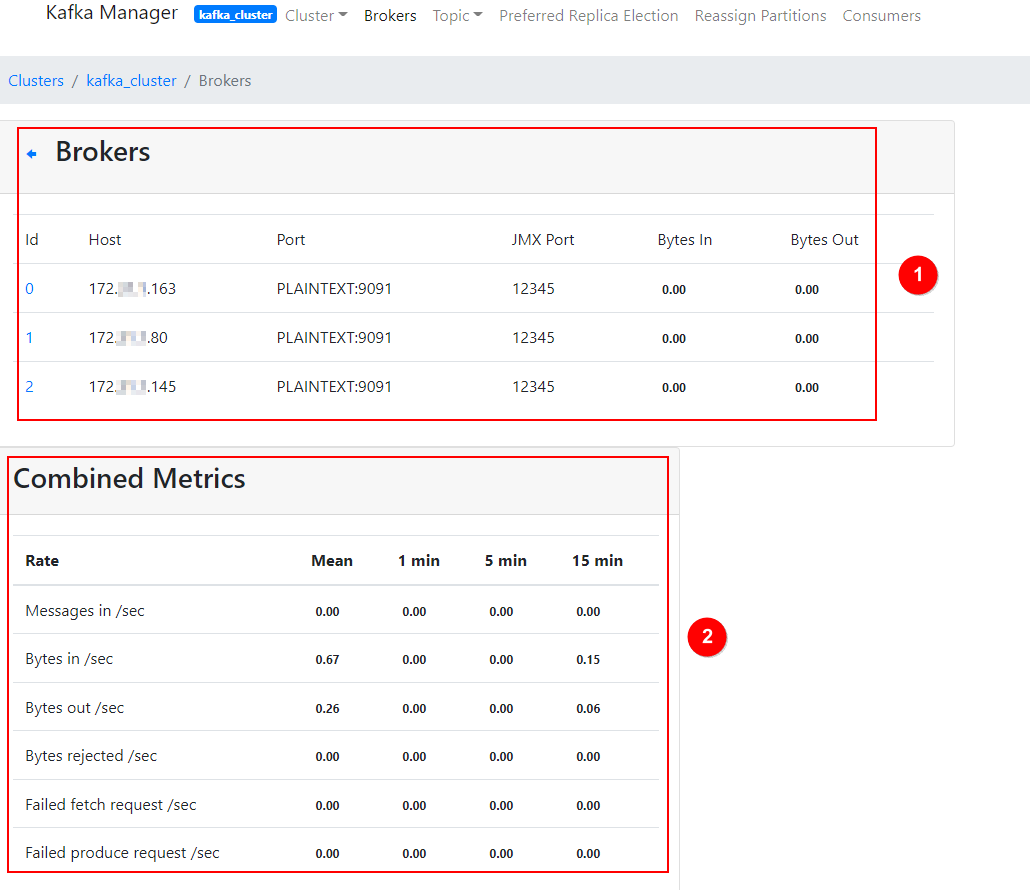The height and width of the screenshot is (890, 1030).
Task: Click the back arrow beside Brokers heading
Action: coord(32,154)
